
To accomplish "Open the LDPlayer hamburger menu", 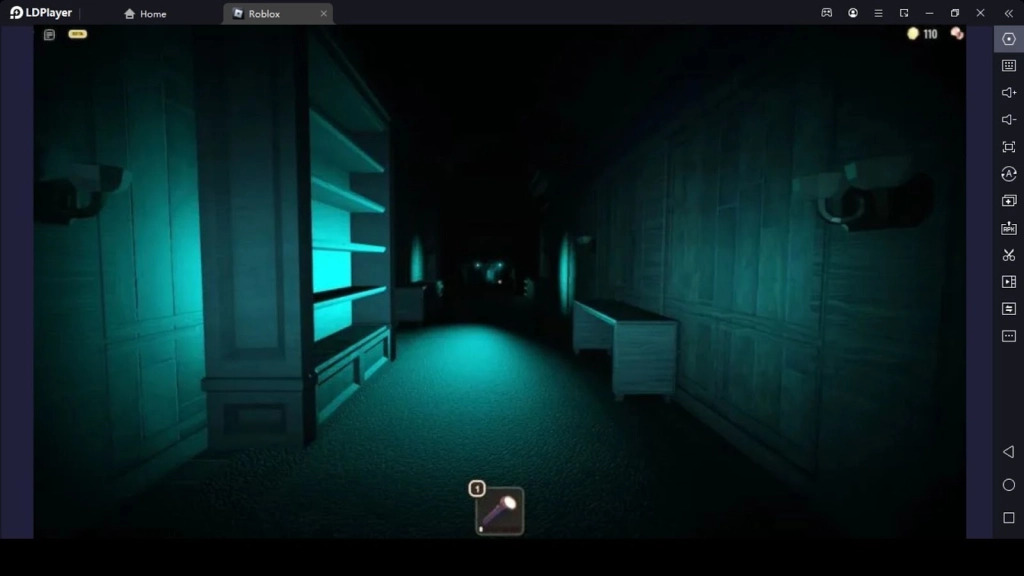I will point(878,13).
